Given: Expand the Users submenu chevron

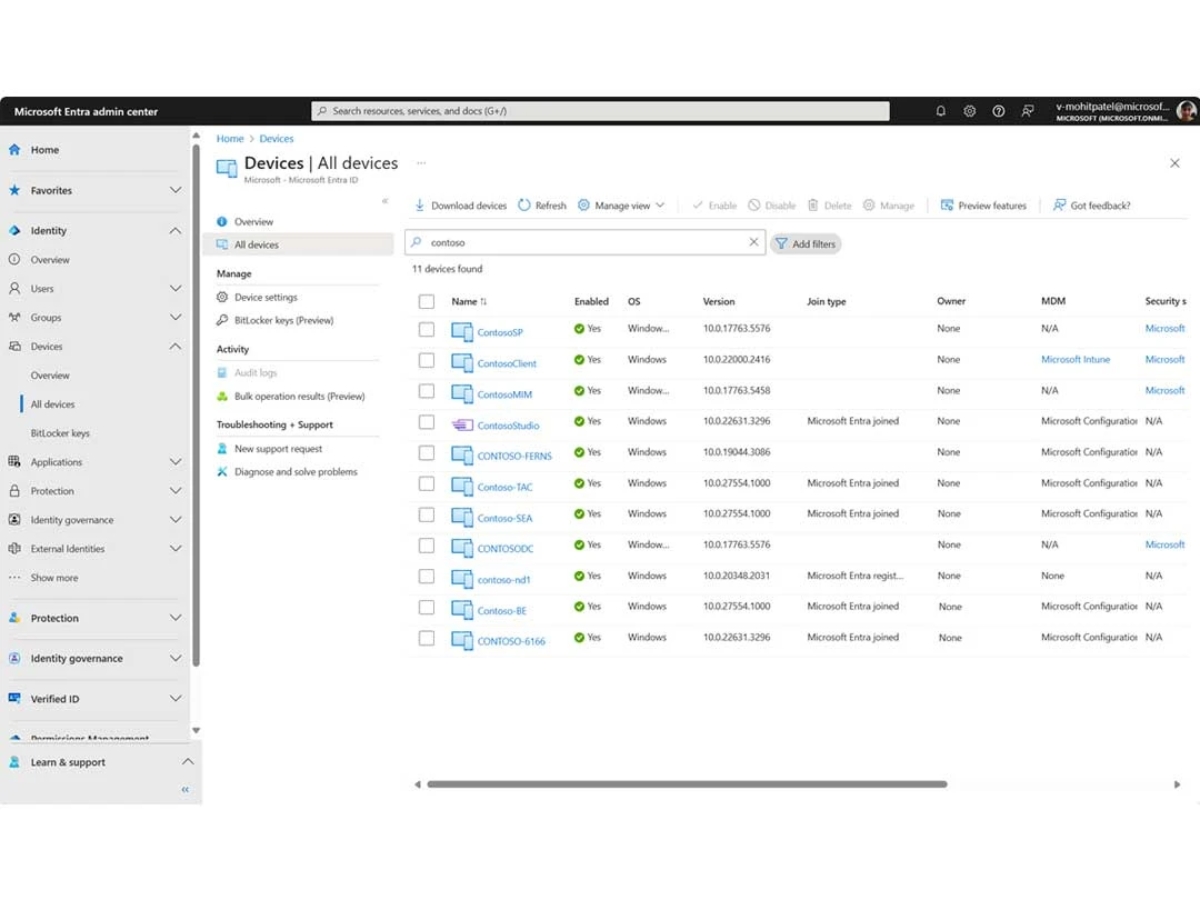Looking at the screenshot, I should point(175,288).
